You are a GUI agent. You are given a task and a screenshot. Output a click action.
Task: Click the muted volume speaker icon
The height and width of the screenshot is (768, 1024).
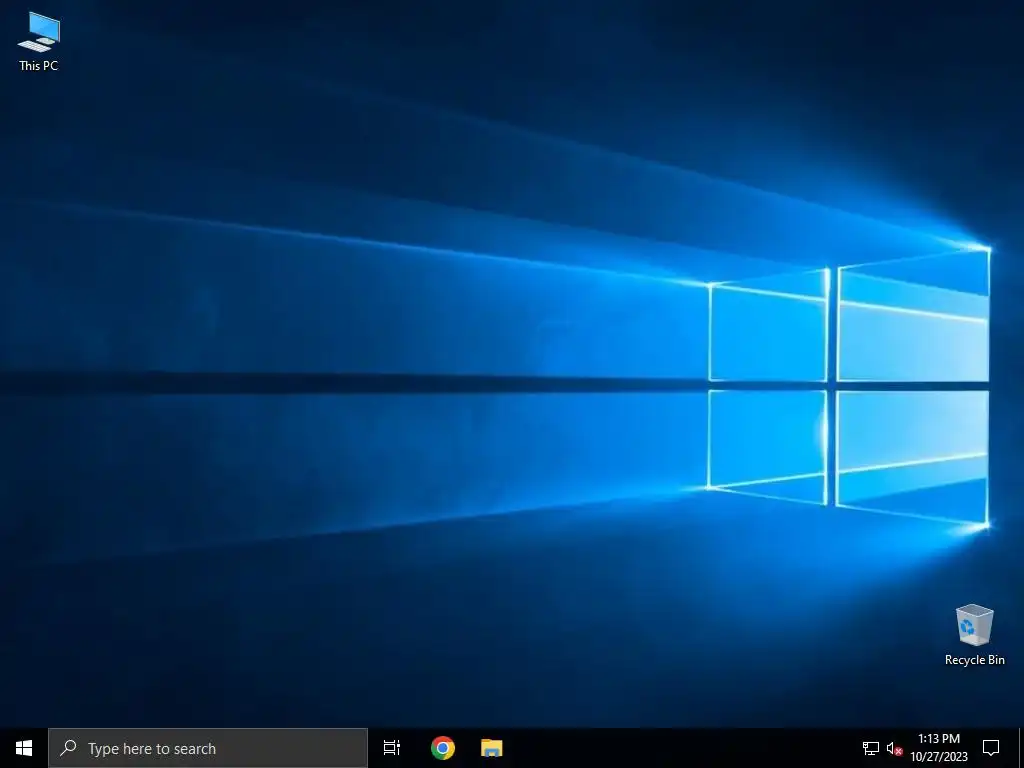click(895, 748)
